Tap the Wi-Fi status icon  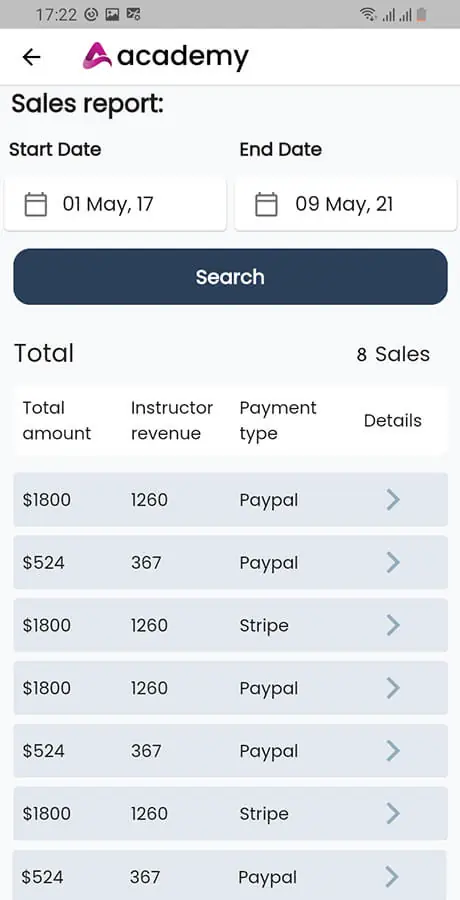pyautogui.click(x=368, y=14)
